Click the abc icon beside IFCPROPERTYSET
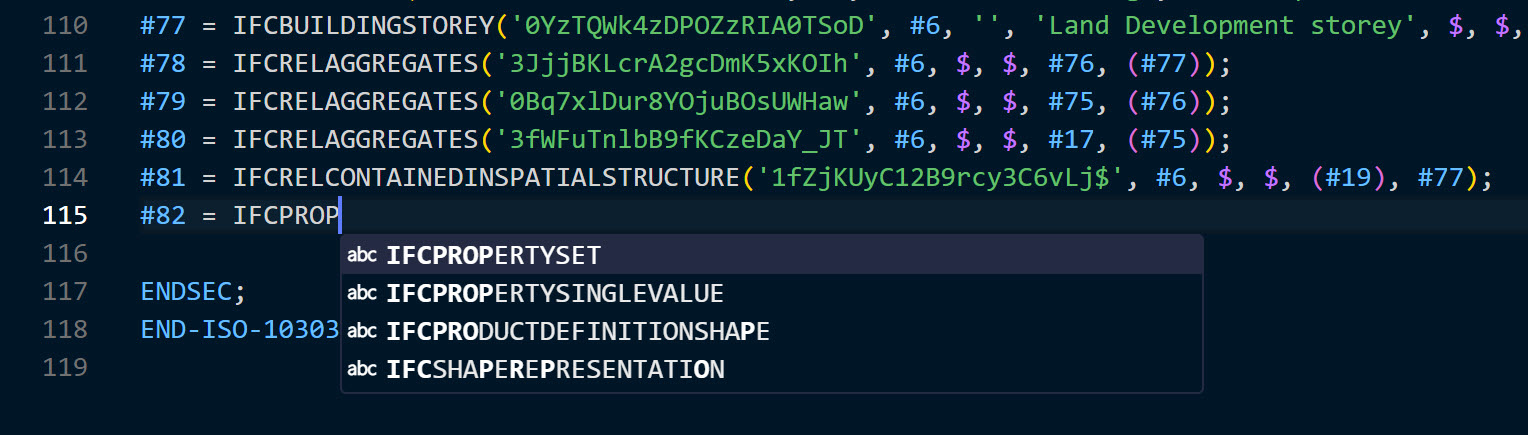This screenshot has height=435, width=1528. (x=362, y=255)
